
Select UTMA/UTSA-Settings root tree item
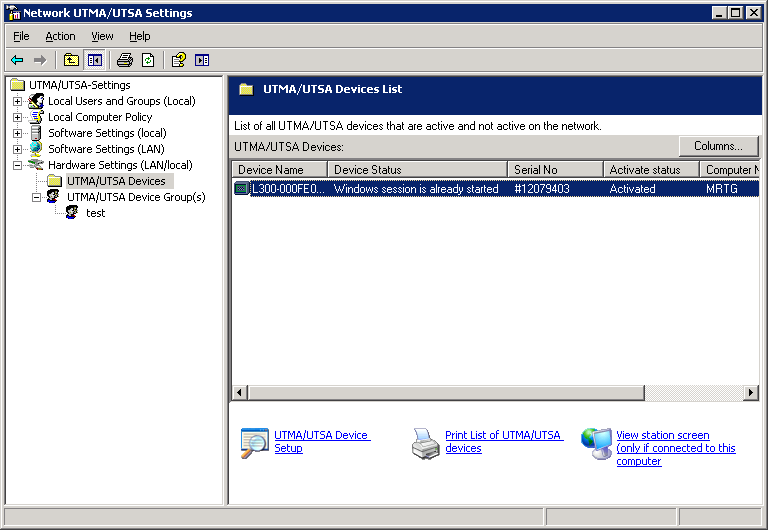point(79,85)
